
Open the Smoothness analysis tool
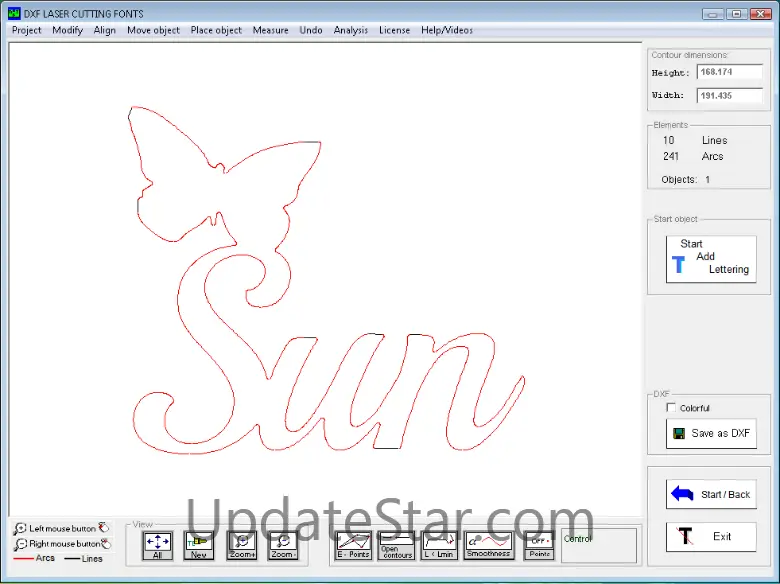[488, 545]
